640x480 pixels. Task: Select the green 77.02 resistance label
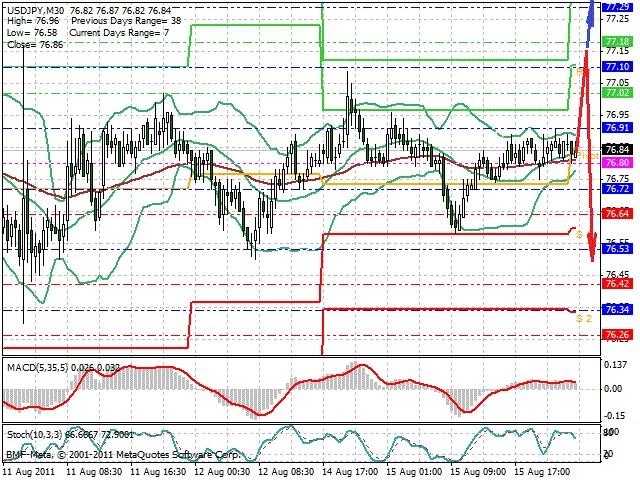click(617, 93)
